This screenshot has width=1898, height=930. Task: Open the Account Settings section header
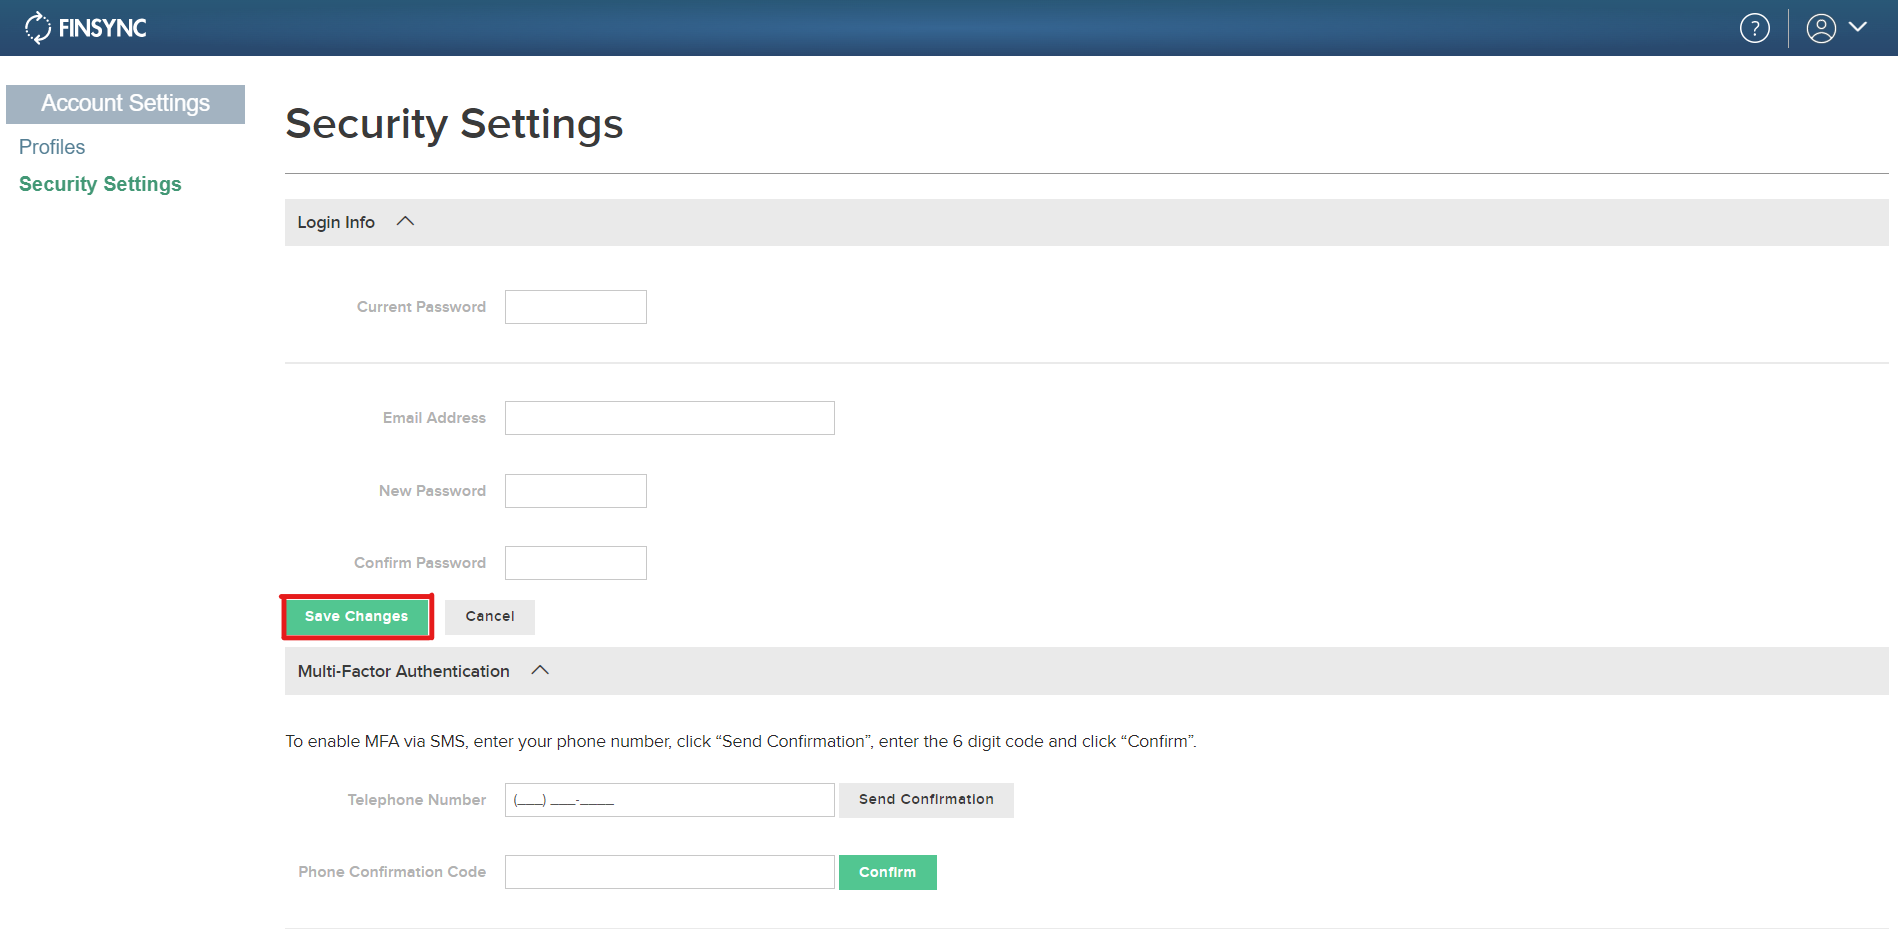pyautogui.click(x=125, y=103)
